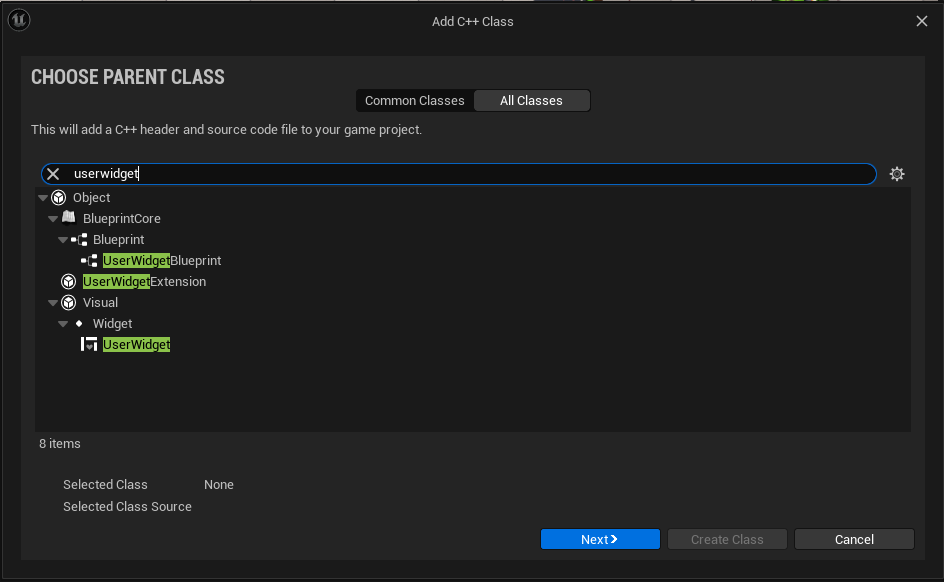Collapse the Widget tree node
The image size is (944, 582).
[63, 324]
